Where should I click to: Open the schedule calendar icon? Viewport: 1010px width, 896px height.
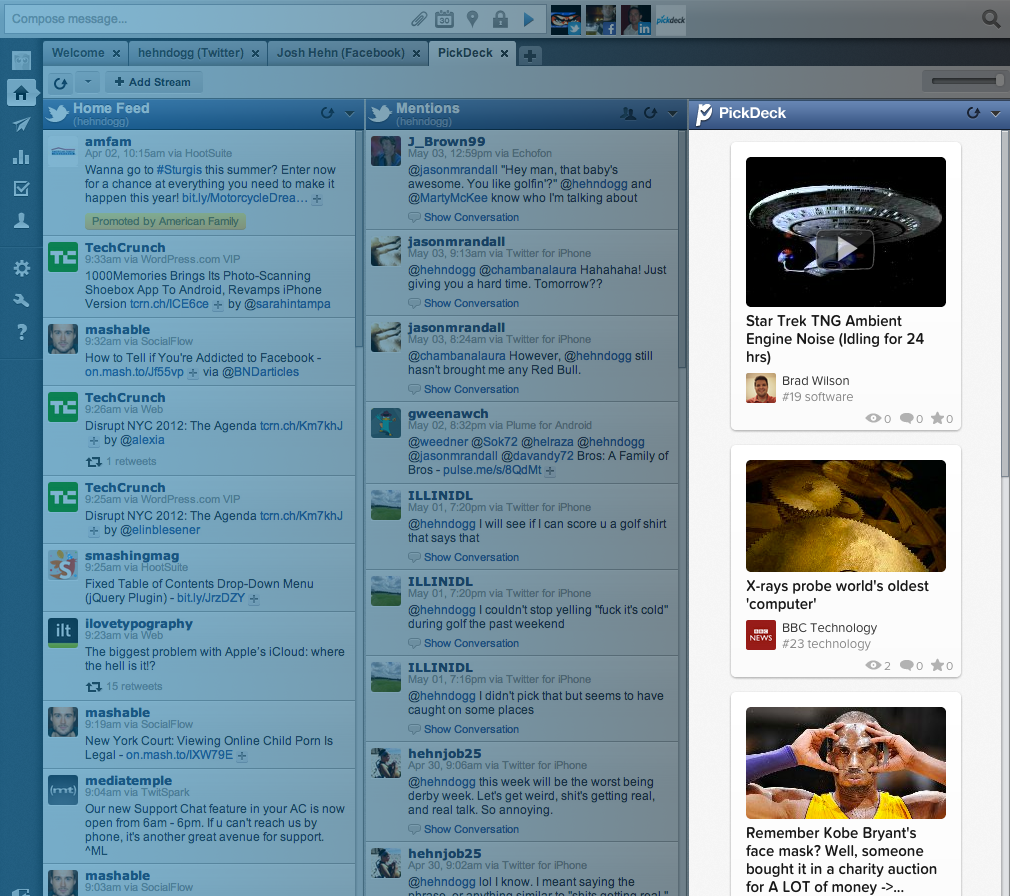[444, 19]
